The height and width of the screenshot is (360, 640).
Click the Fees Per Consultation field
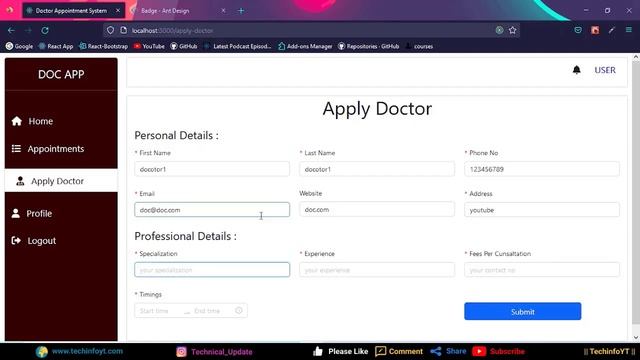click(542, 270)
